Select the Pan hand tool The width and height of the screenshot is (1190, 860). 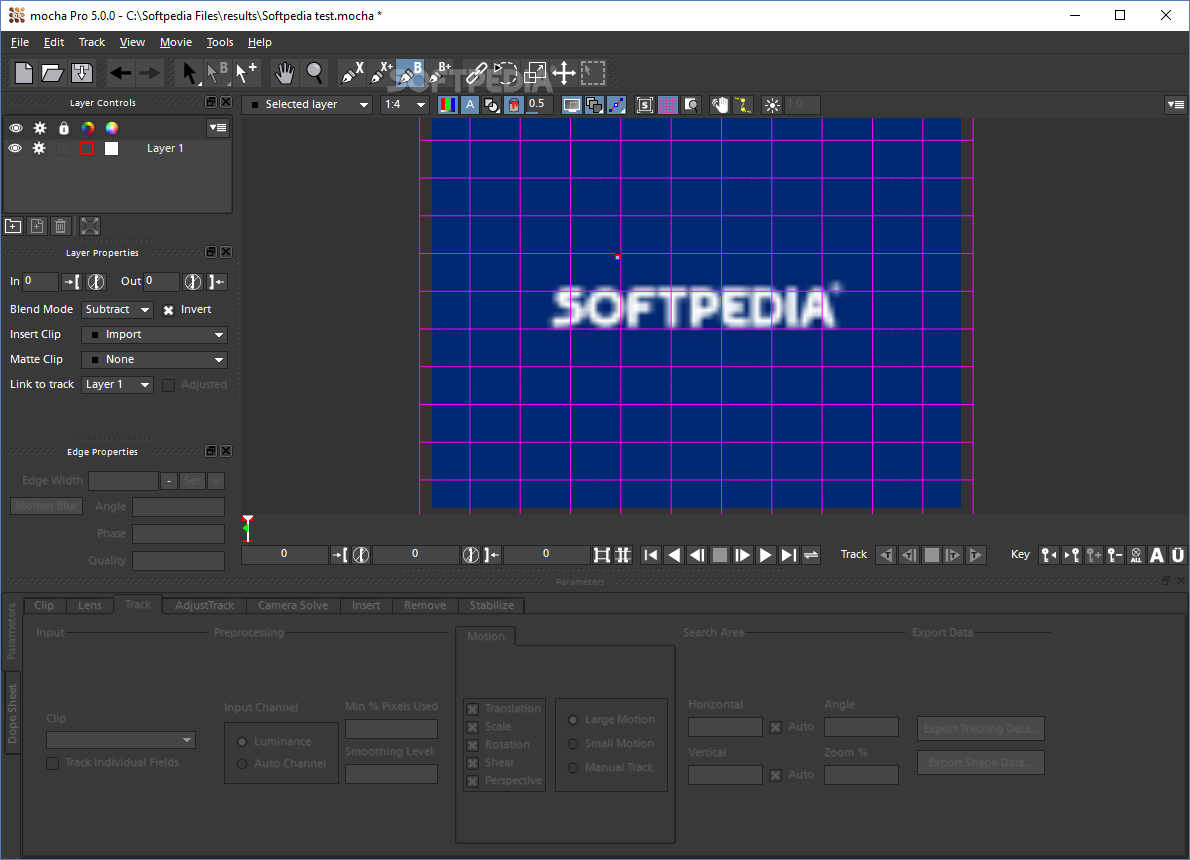(x=285, y=73)
